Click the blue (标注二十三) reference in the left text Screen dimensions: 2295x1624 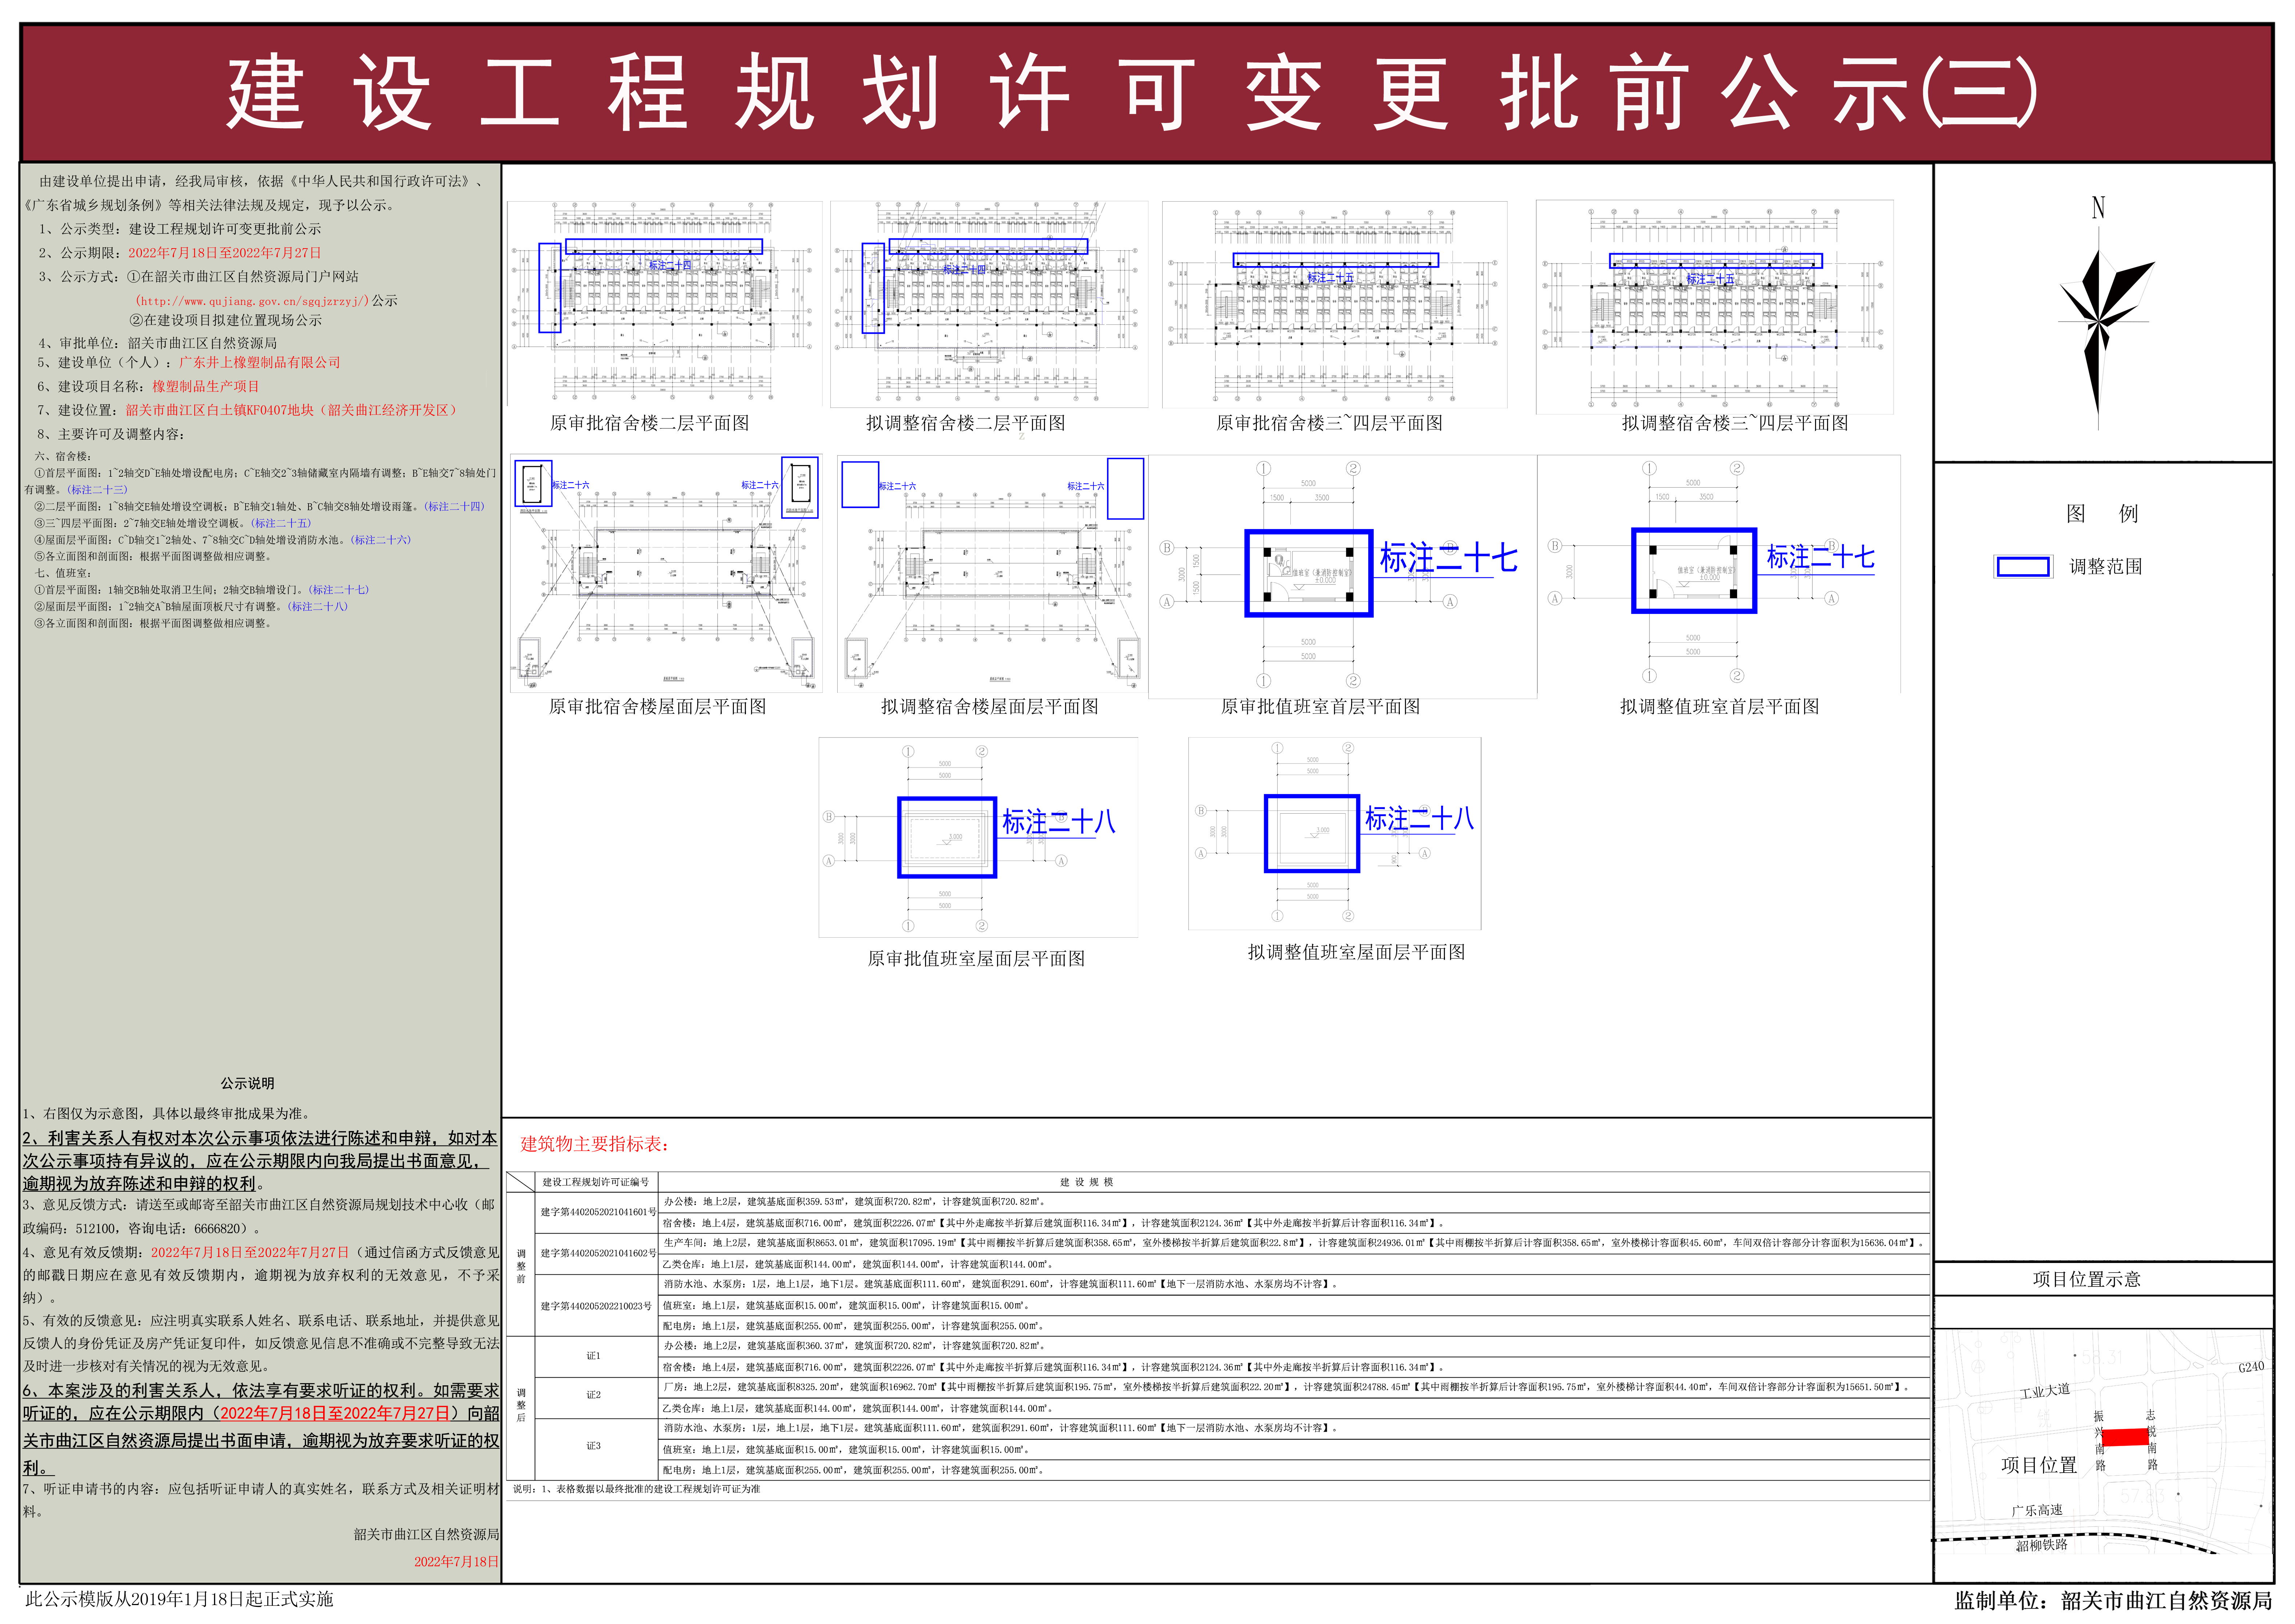[x=98, y=490]
